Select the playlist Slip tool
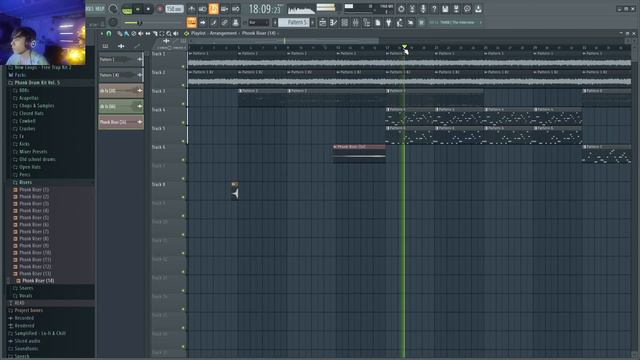The image size is (640, 360). pos(148,33)
